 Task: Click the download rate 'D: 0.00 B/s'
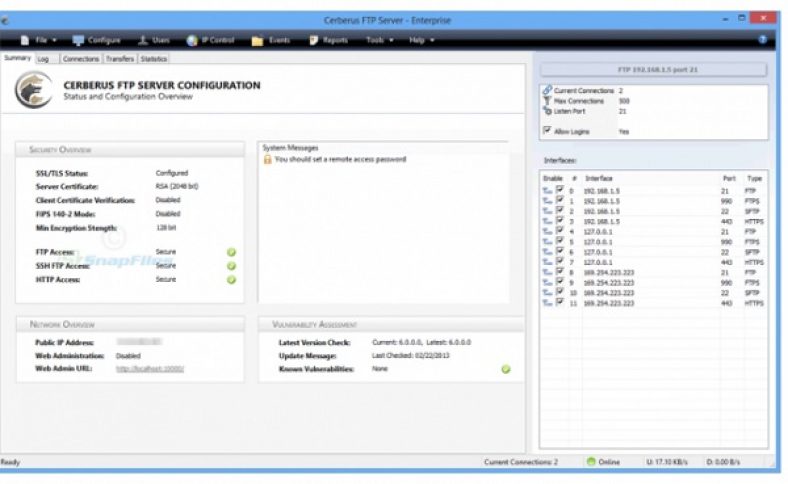(723, 462)
